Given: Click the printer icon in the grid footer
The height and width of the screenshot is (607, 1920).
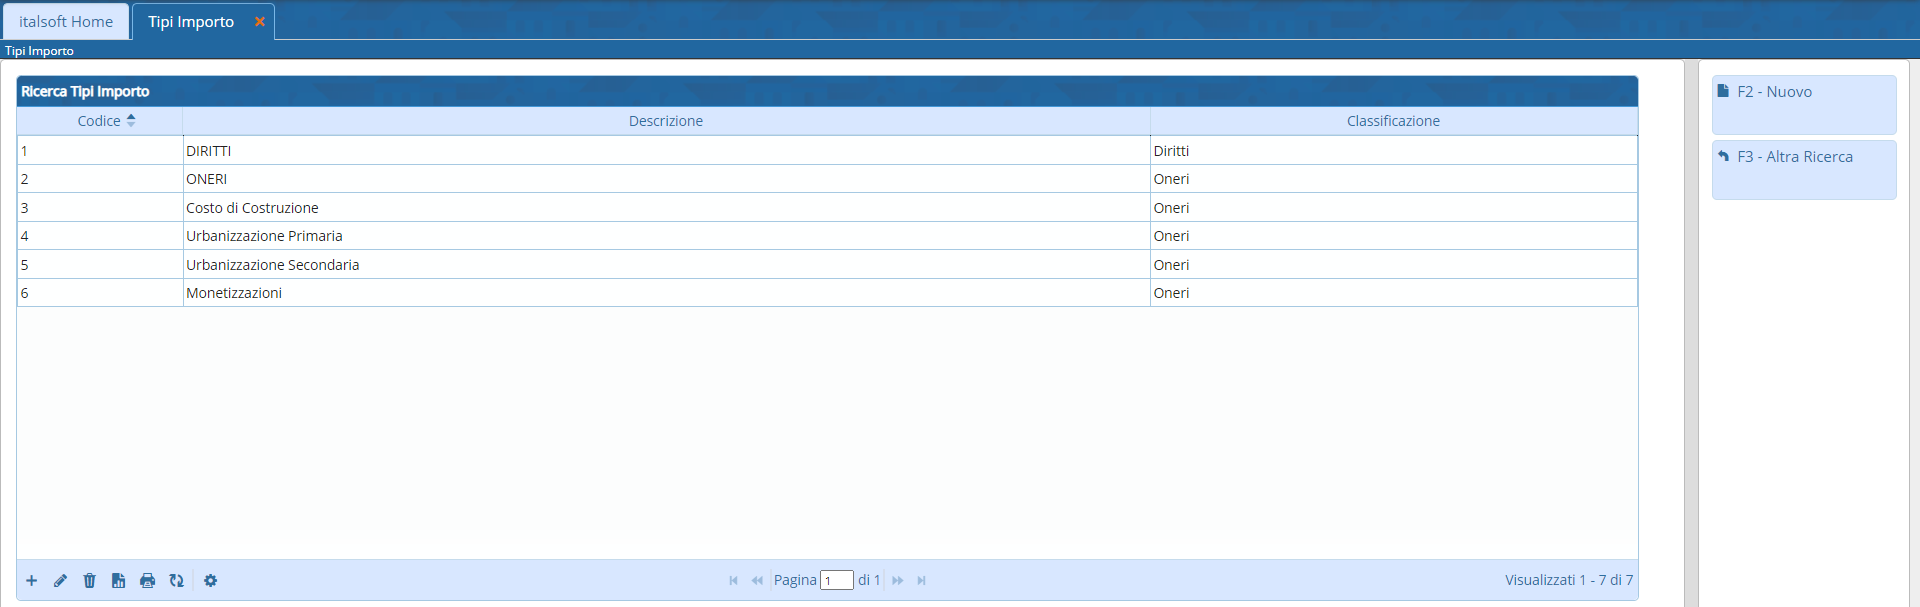Looking at the screenshot, I should click(x=148, y=581).
